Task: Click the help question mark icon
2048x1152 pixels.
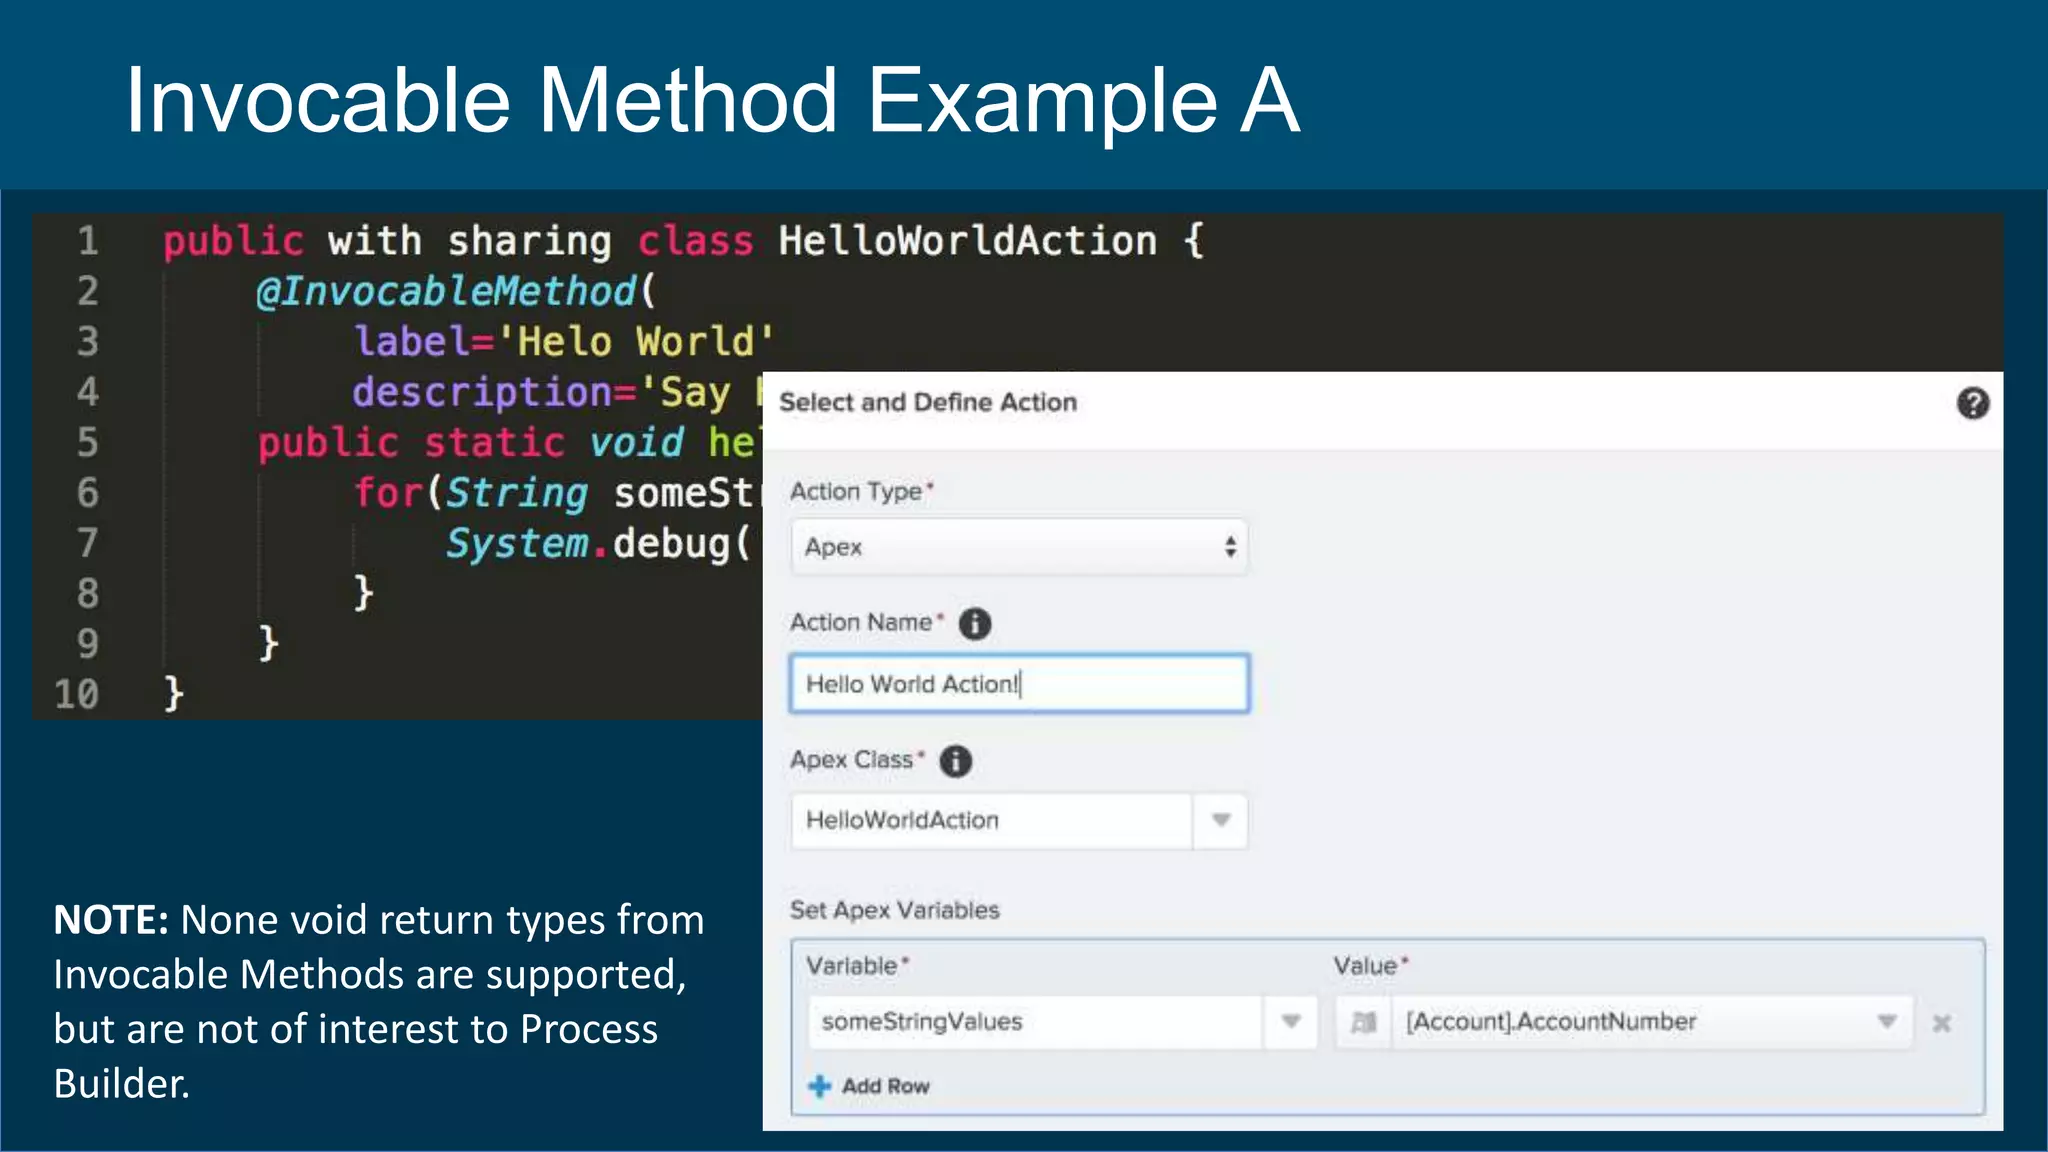Action: 1972,403
